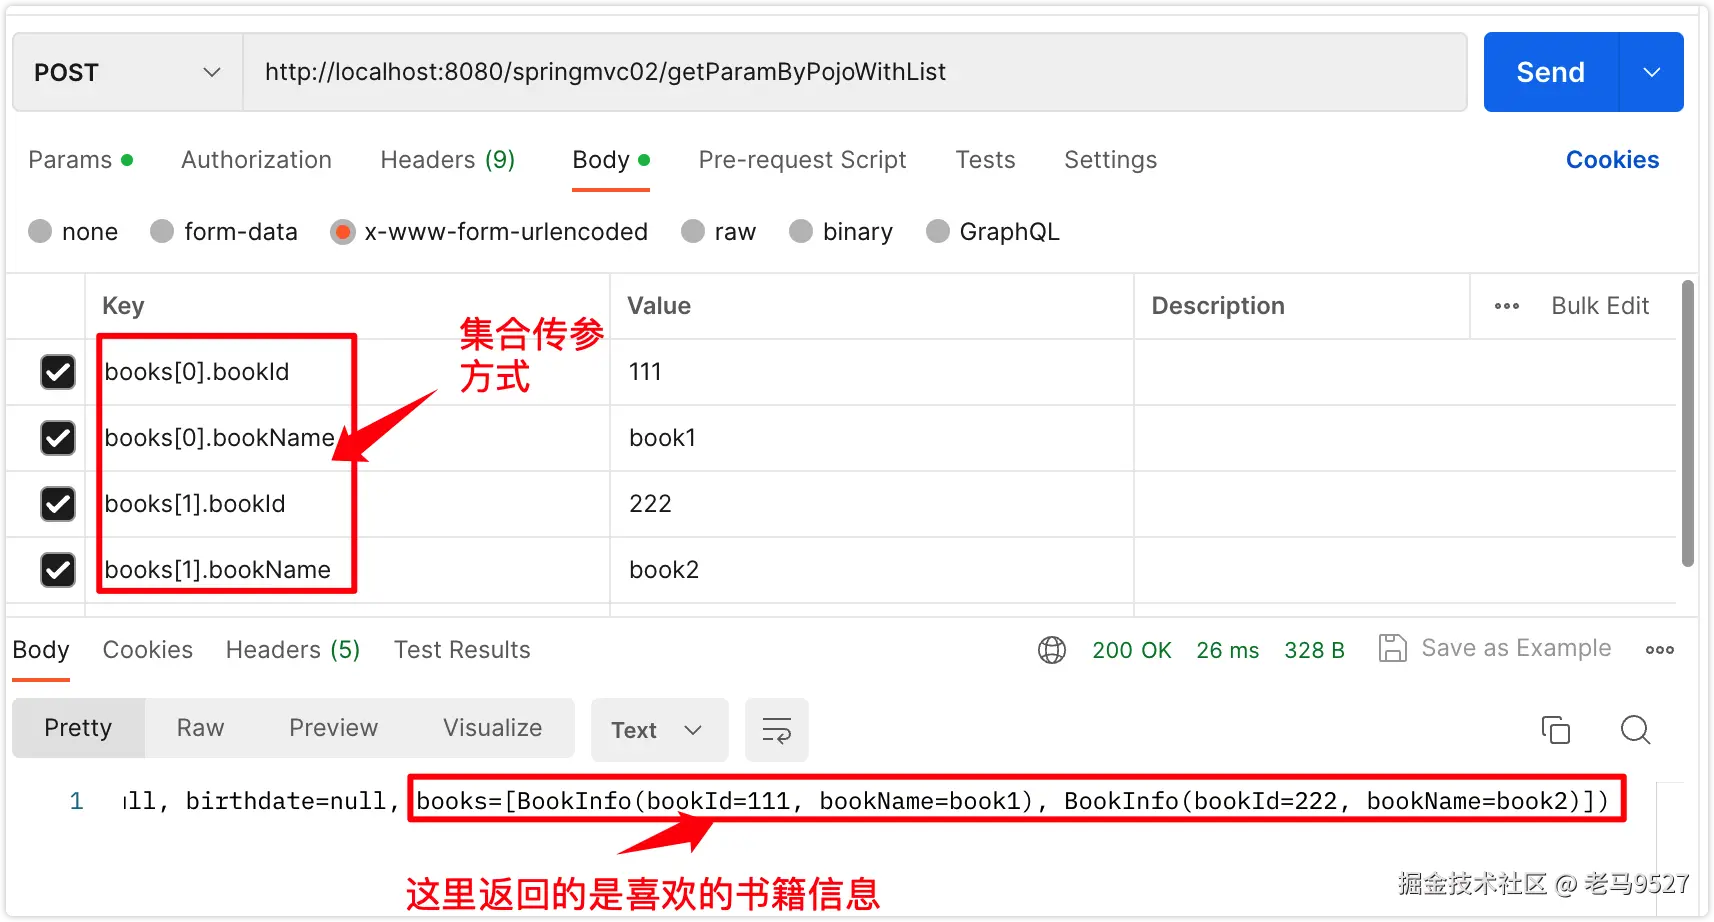Open the Authorization tab
1714x922 pixels.
(x=256, y=160)
